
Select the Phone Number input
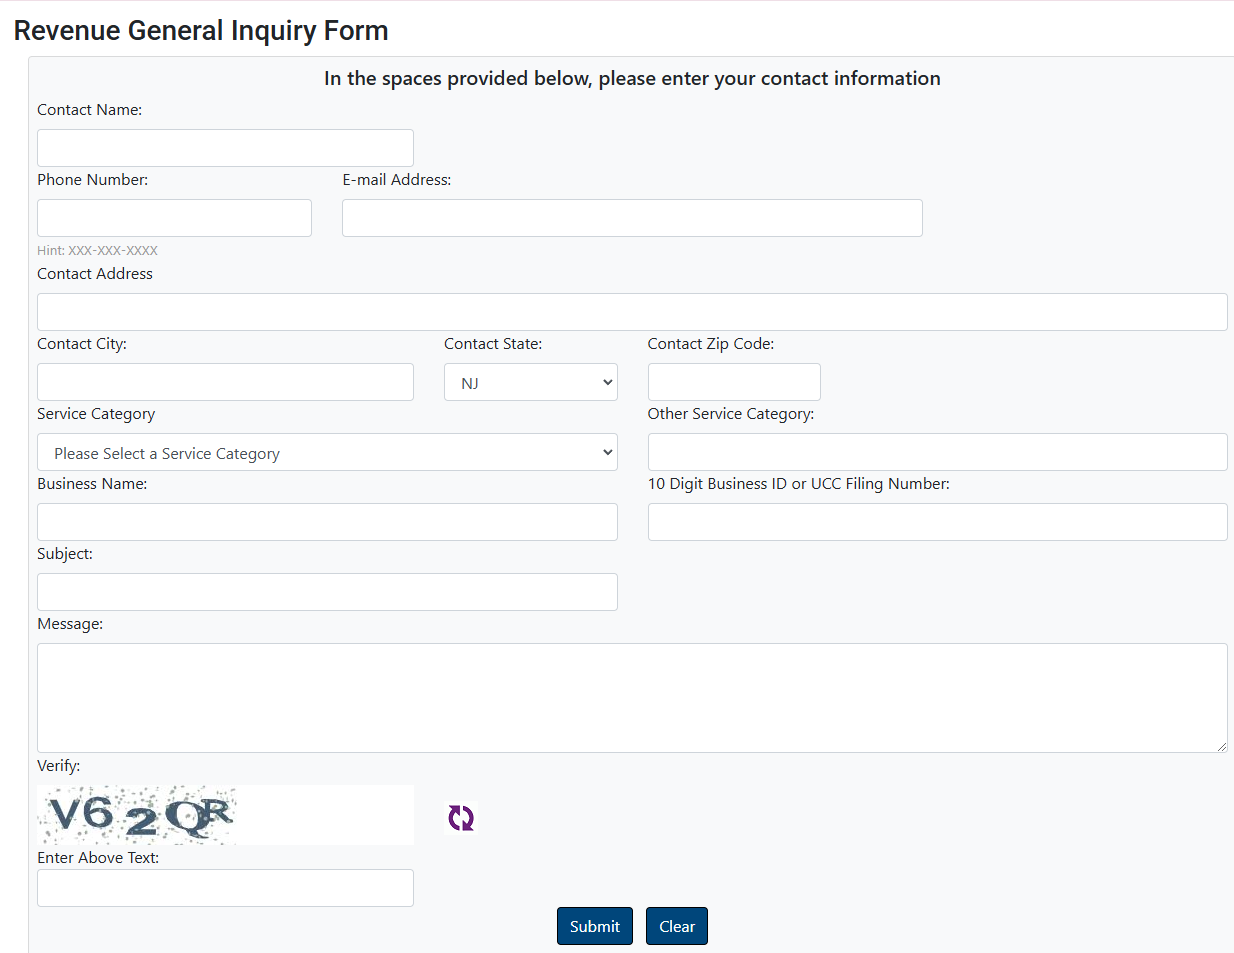click(x=174, y=218)
